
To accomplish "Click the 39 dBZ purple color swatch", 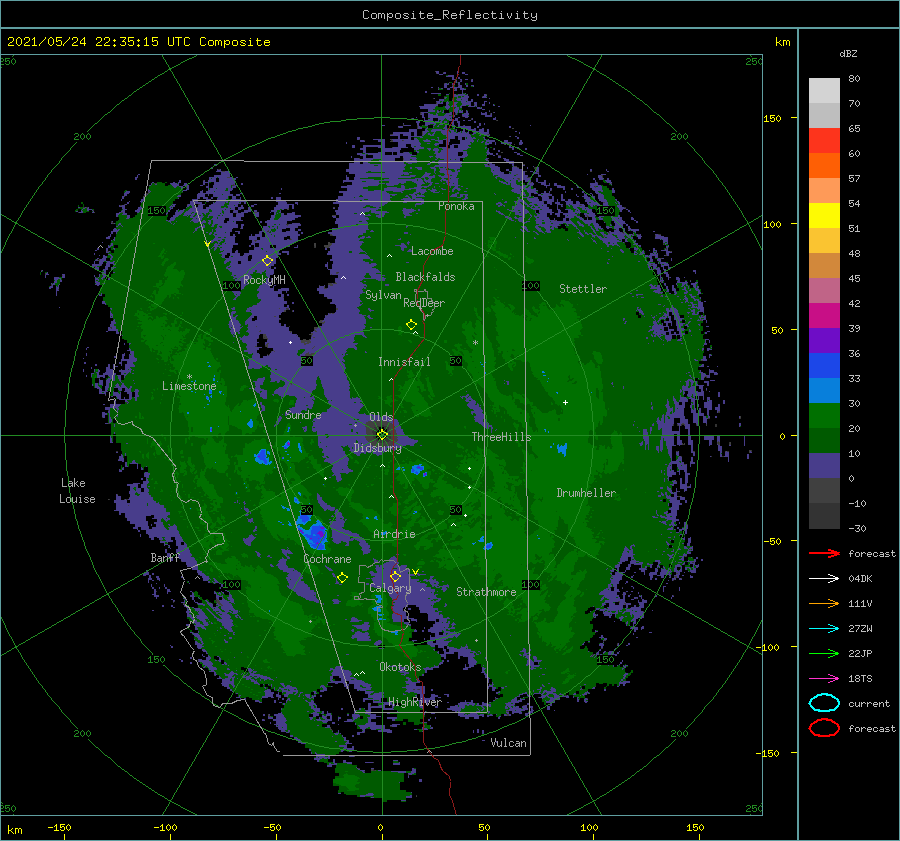I will (824, 340).
